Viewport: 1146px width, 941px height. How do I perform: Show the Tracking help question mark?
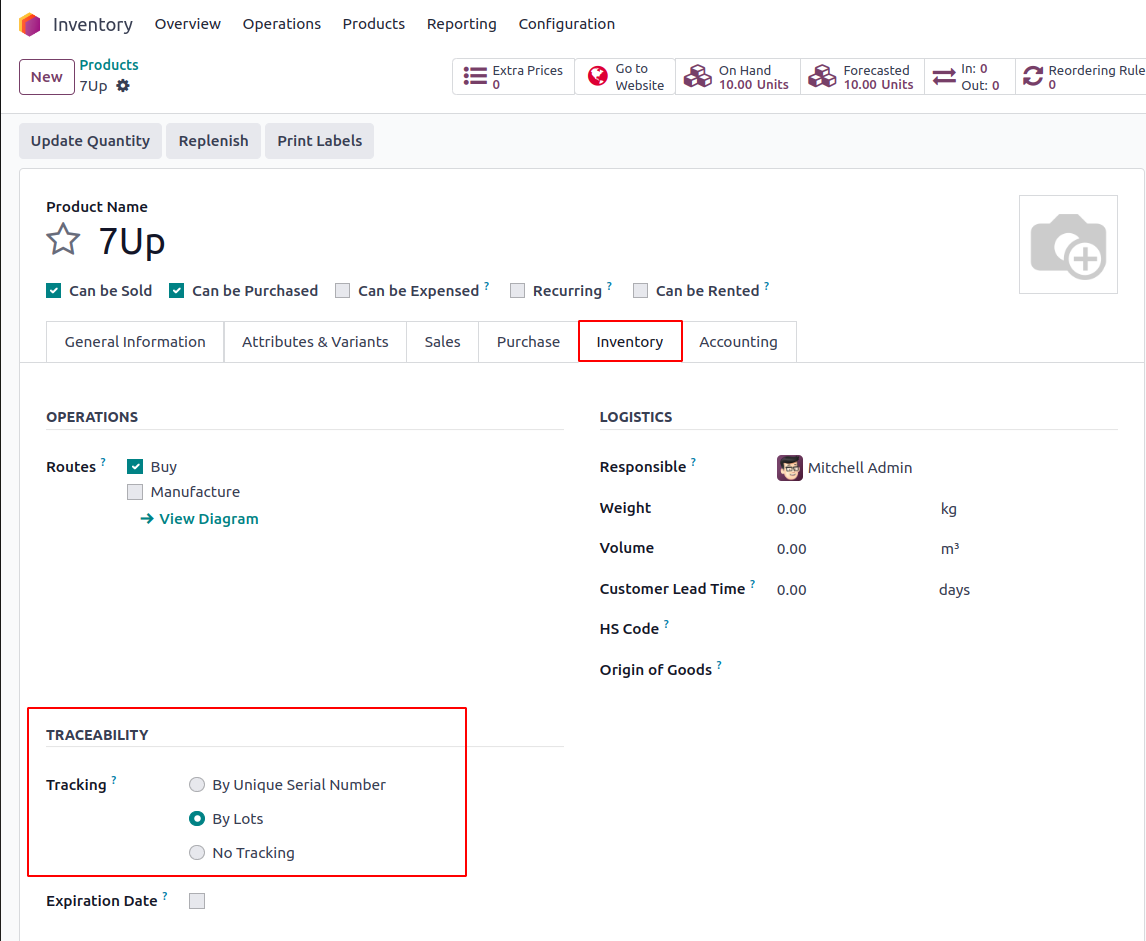pyautogui.click(x=113, y=780)
